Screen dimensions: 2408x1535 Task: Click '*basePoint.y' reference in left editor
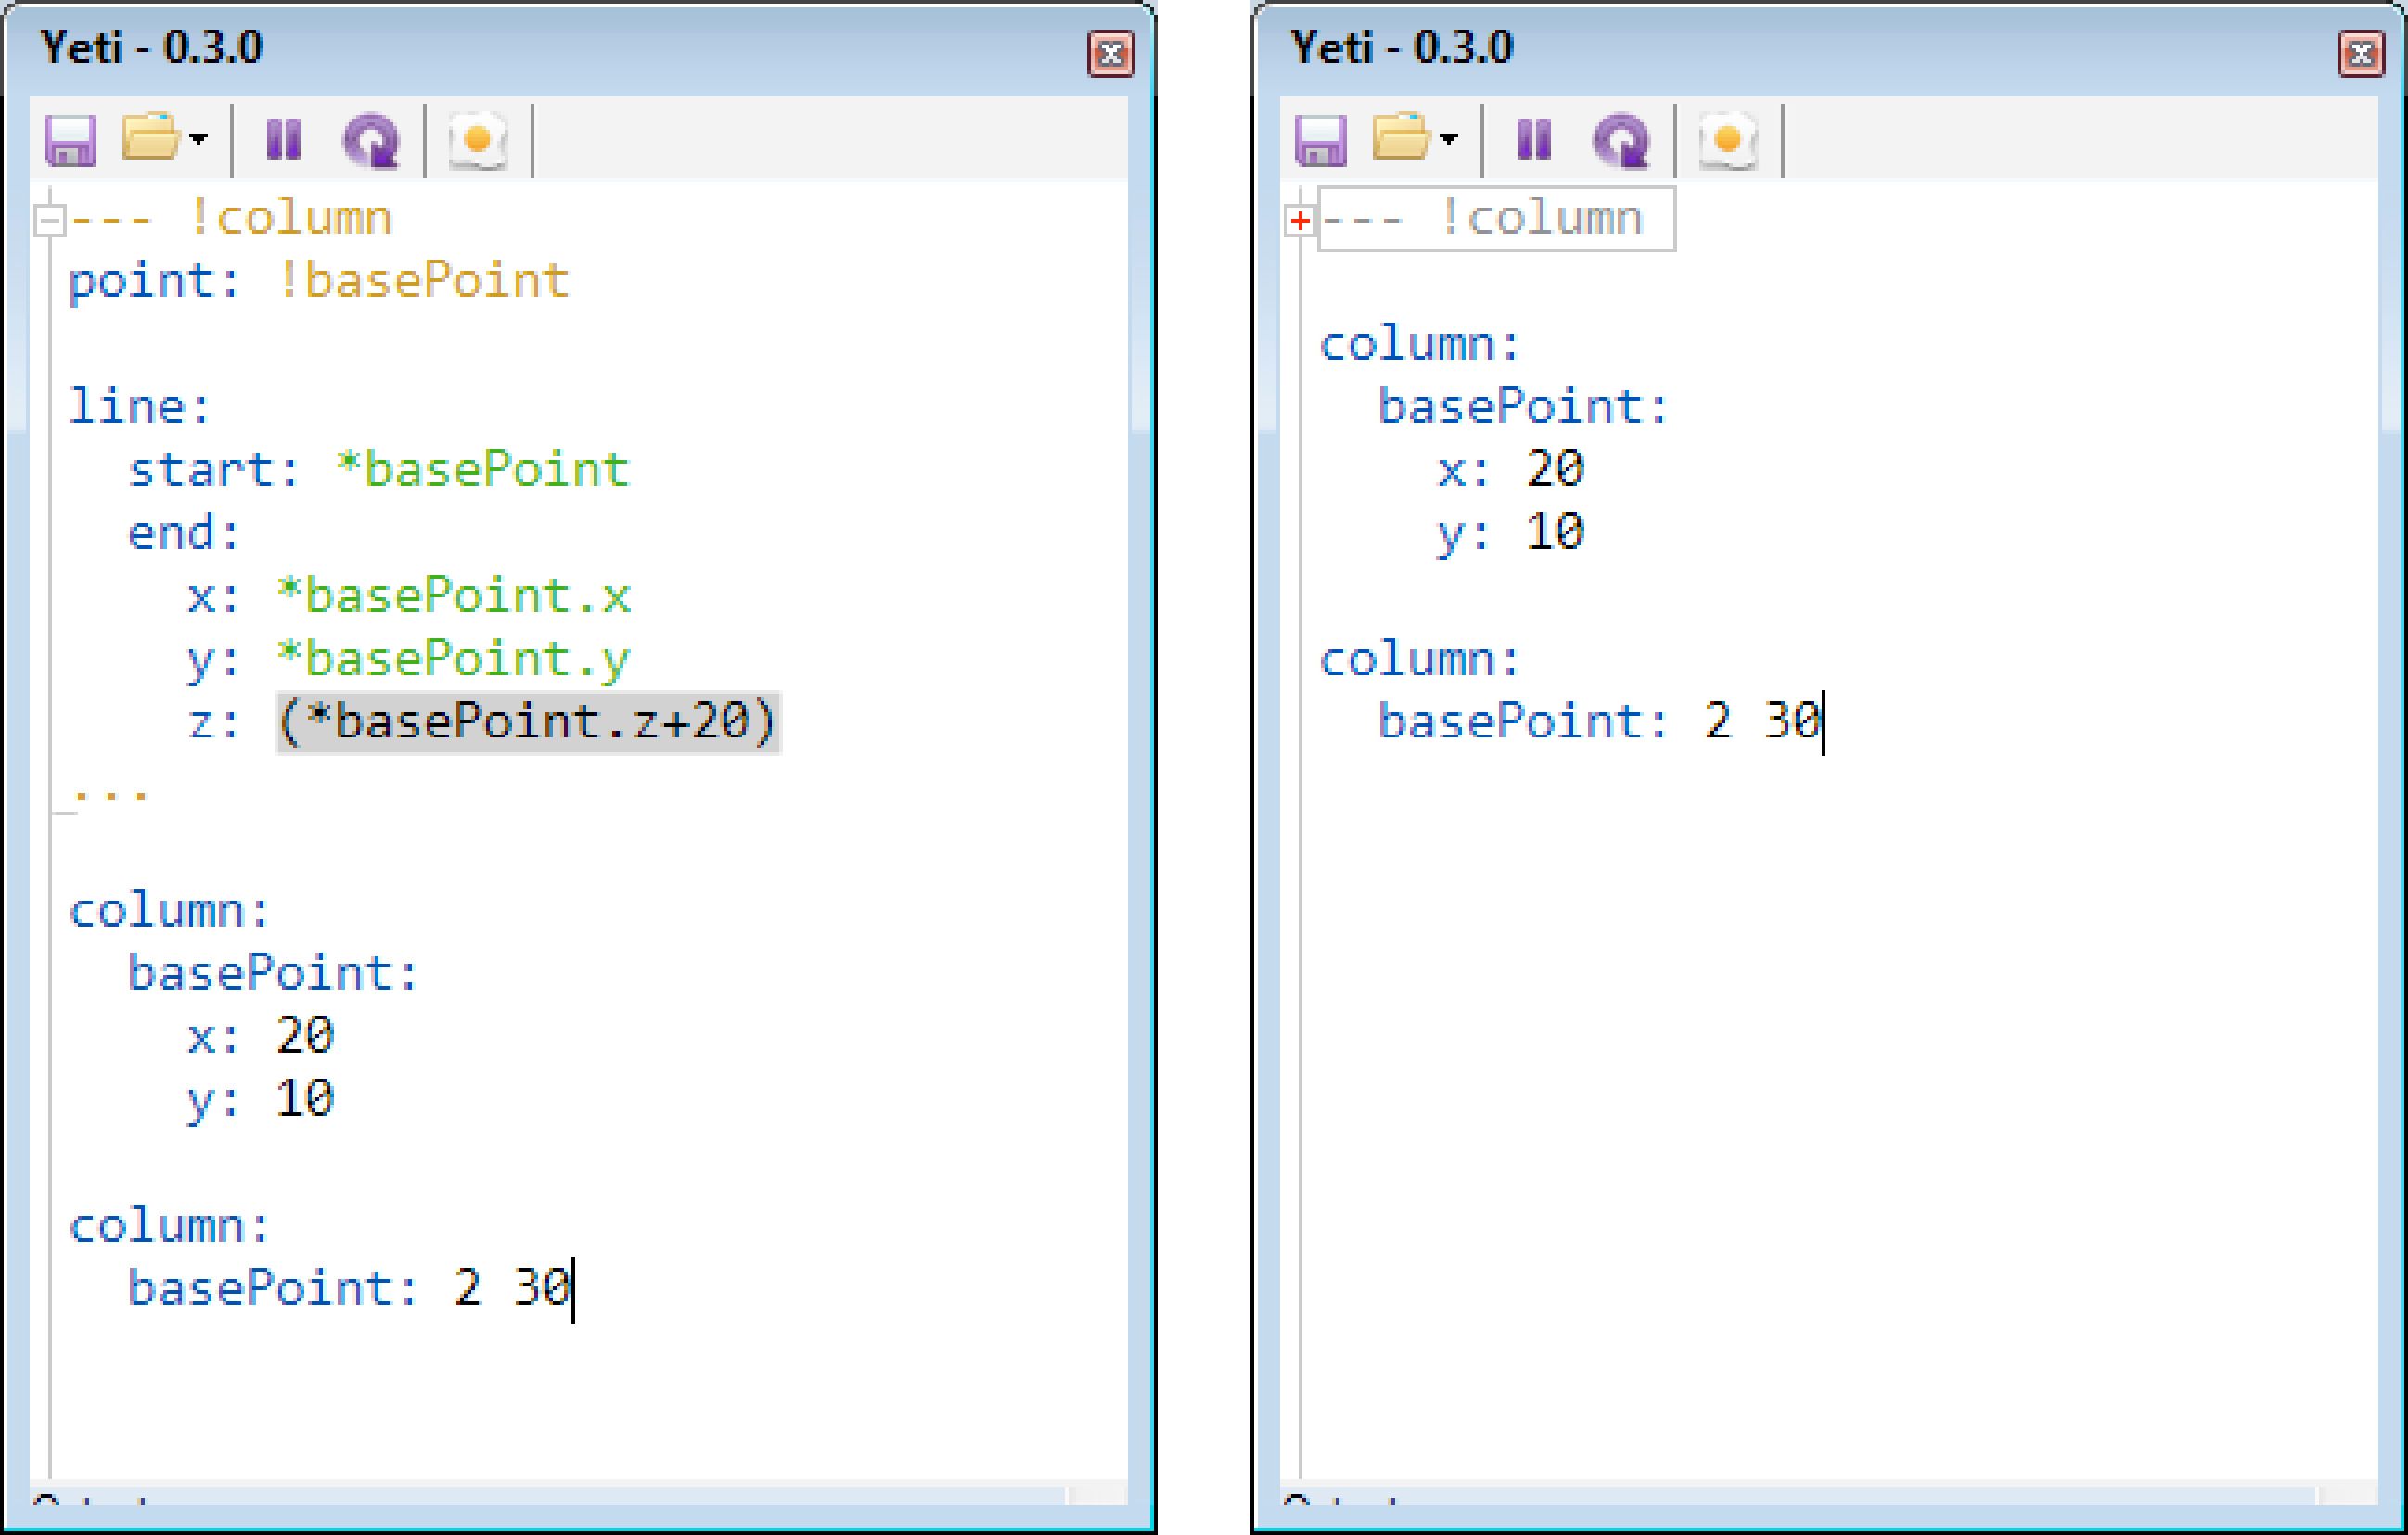(x=454, y=660)
